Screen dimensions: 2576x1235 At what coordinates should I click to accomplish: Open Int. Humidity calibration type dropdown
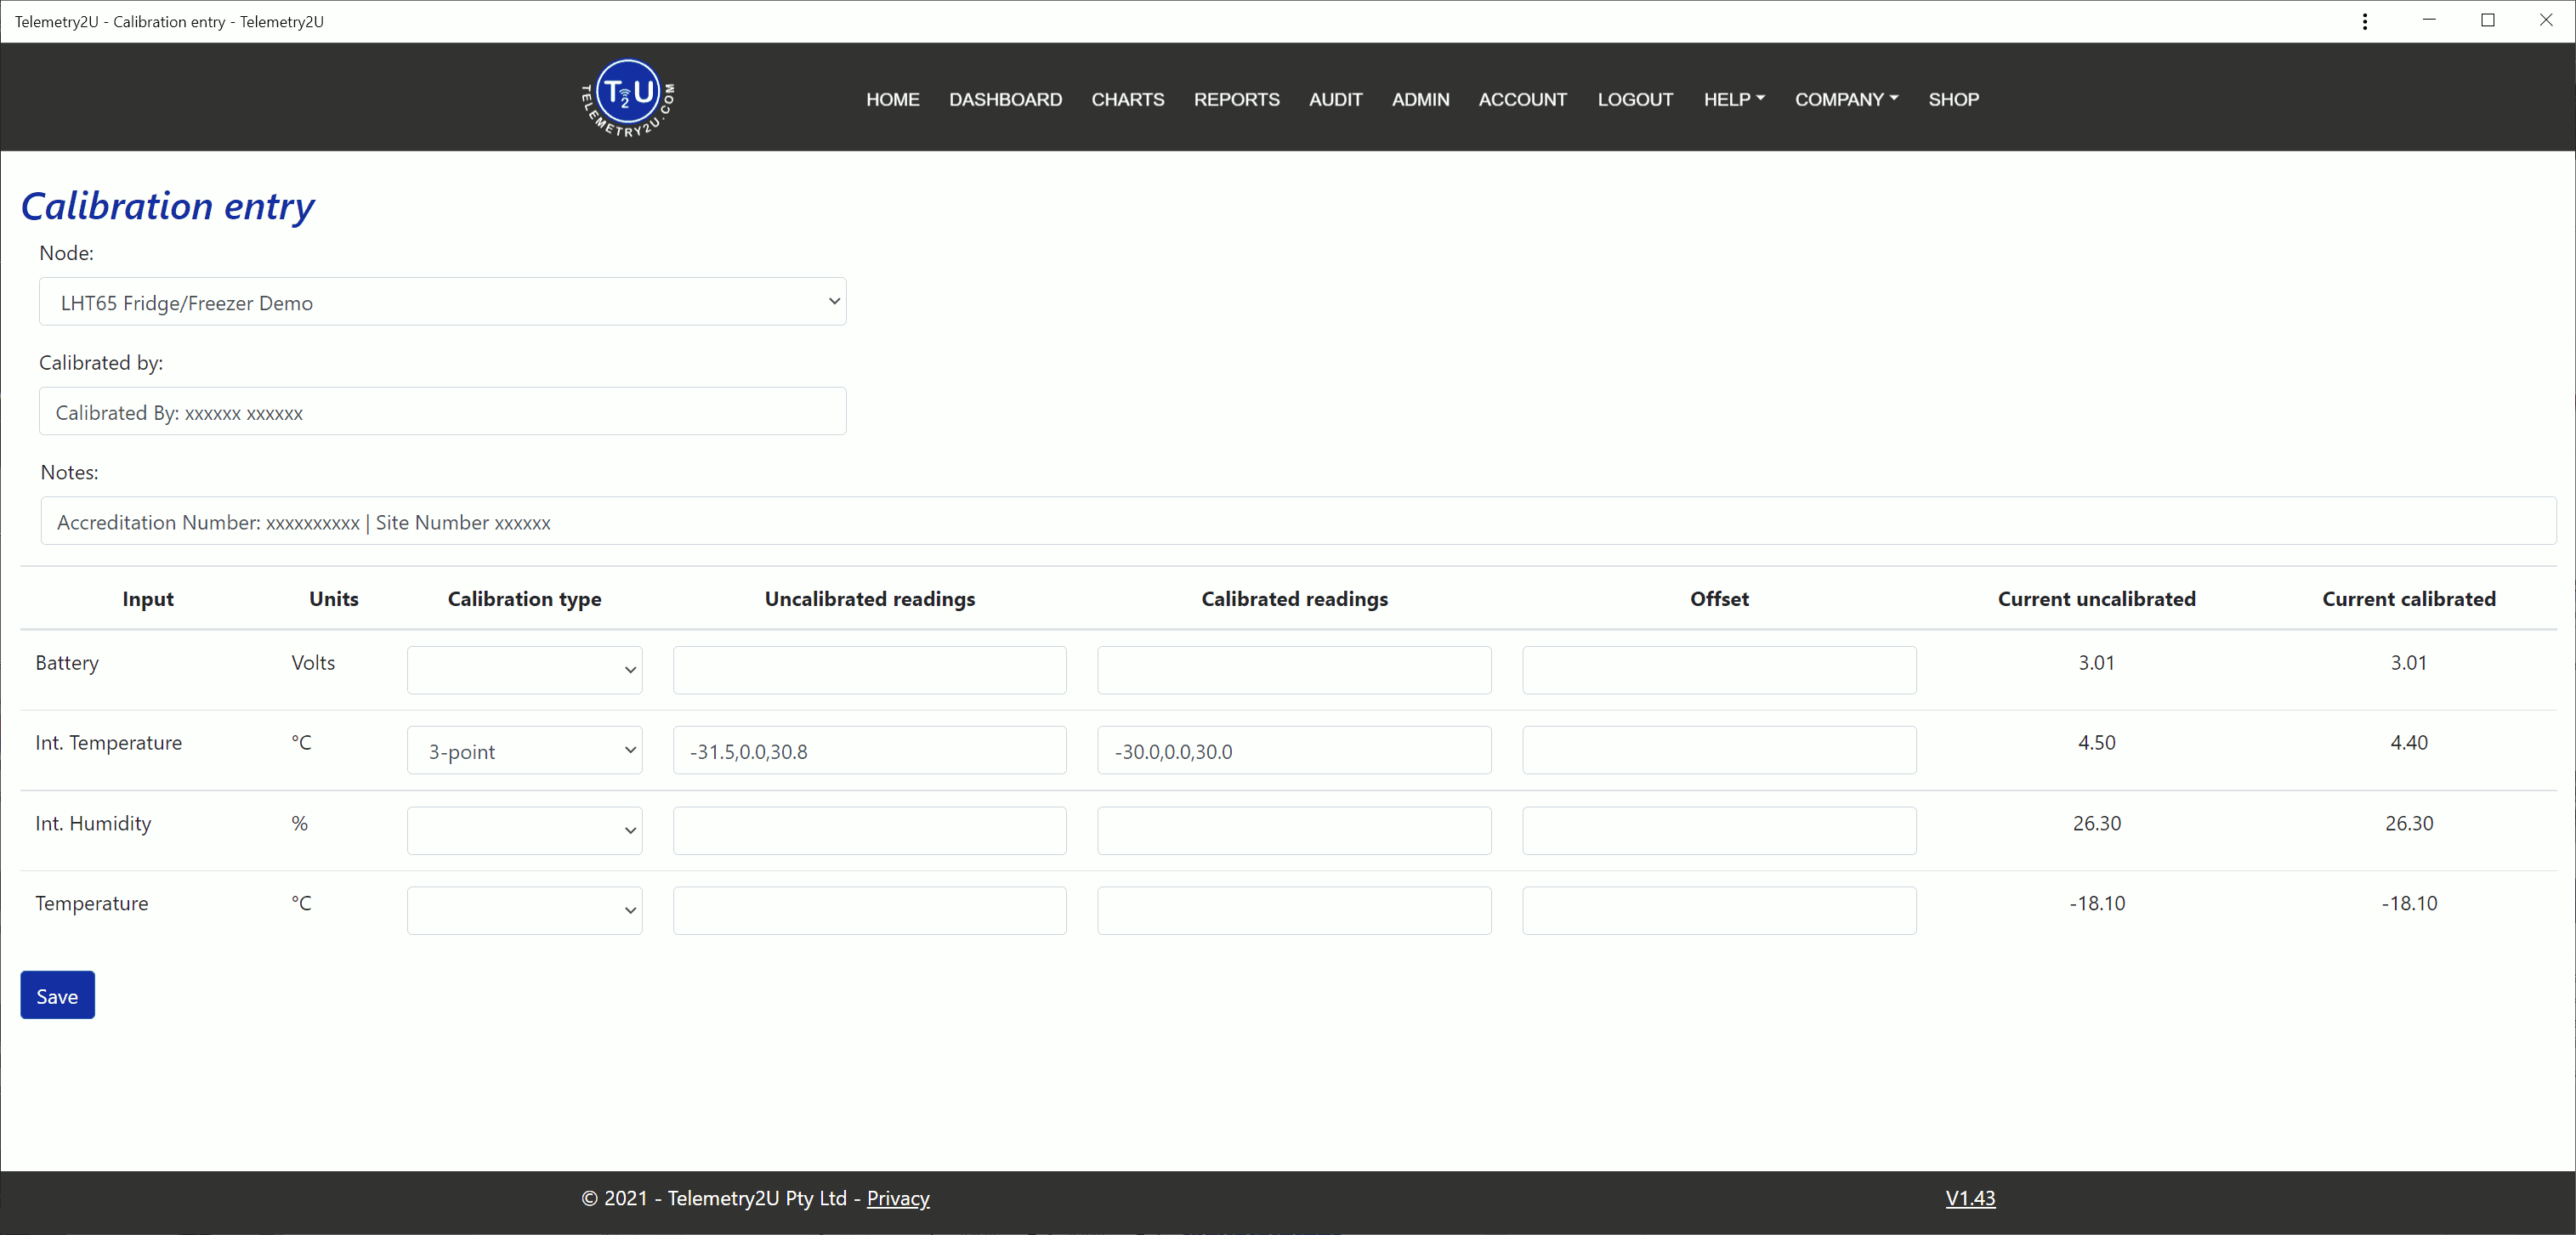[x=524, y=831]
